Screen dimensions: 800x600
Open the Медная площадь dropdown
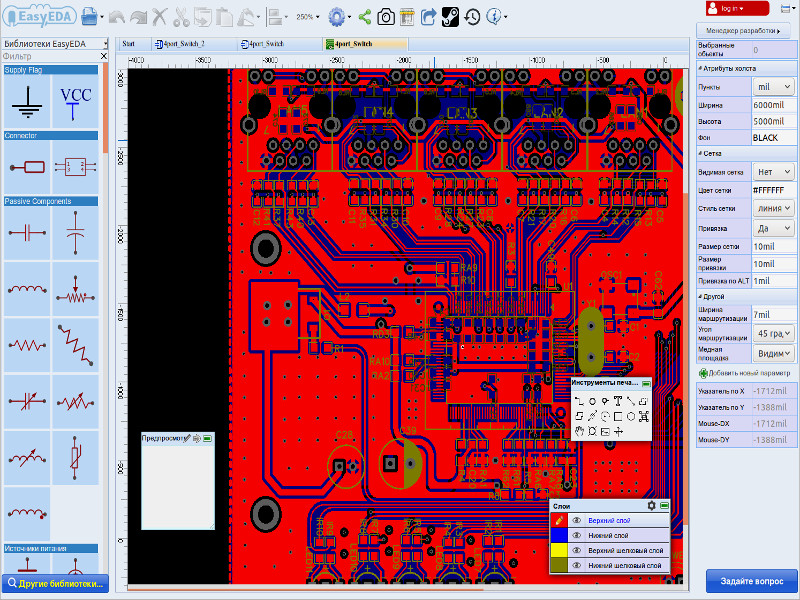(x=774, y=353)
